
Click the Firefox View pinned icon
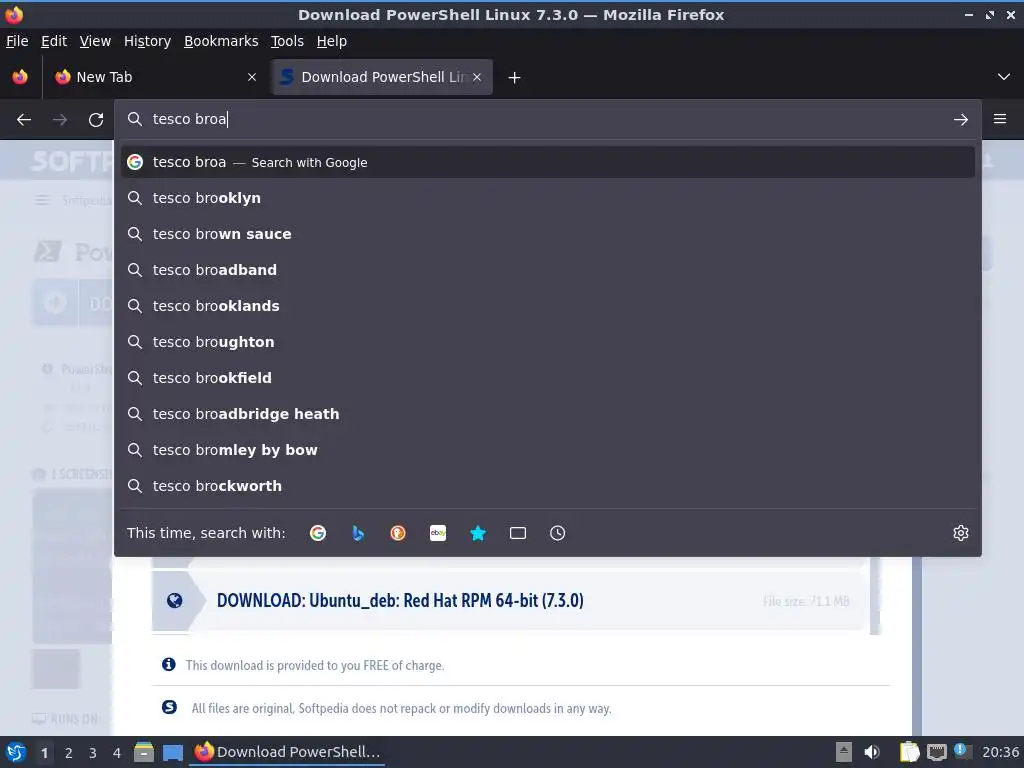point(20,77)
